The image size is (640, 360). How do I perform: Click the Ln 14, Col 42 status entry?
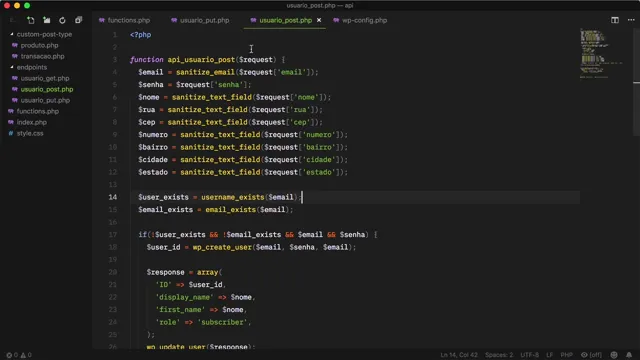[x=459, y=355]
